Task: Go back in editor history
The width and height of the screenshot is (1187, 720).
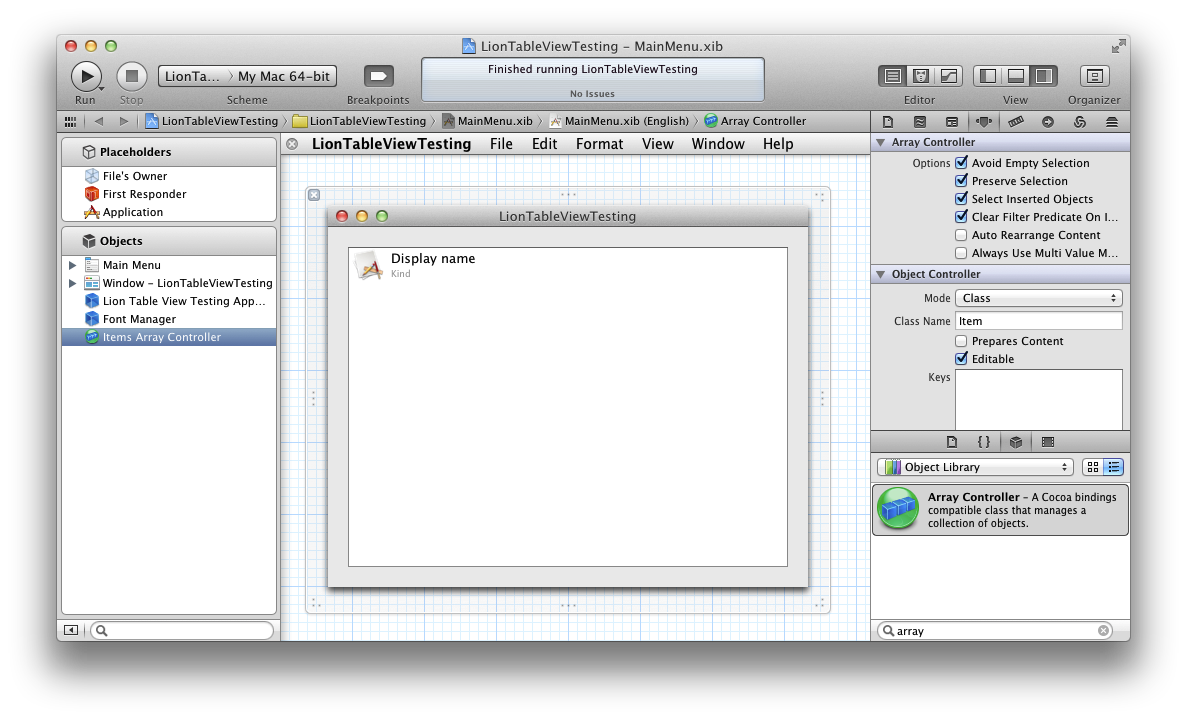Action: pos(98,121)
